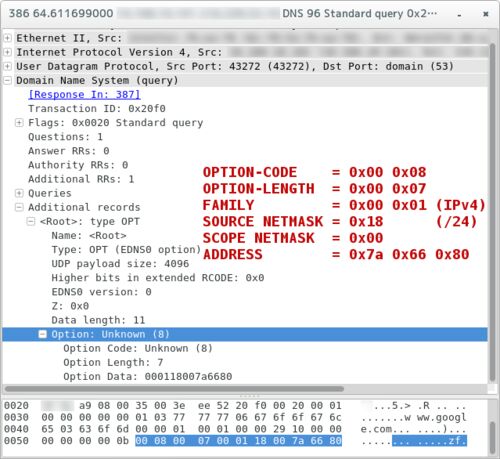Screen dimensions: 500x459
Task: Expand Internet Protocol Version 4 node
Action: [x=7, y=52]
